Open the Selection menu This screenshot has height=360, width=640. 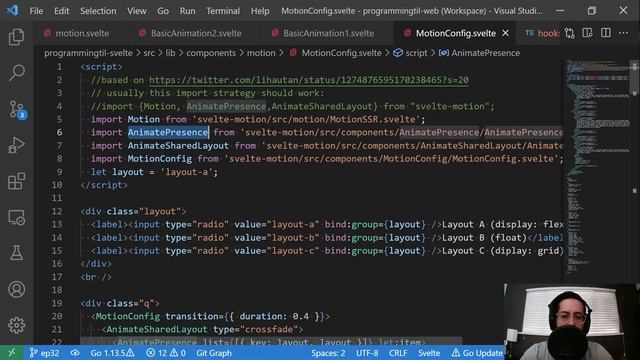pos(98,11)
